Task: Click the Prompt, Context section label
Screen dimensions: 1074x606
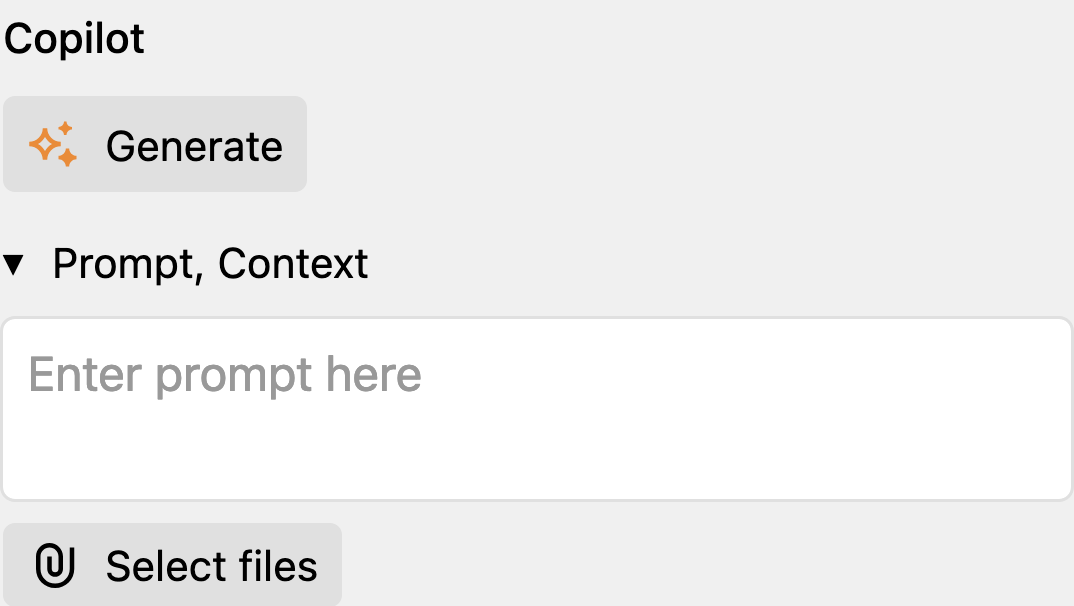Action: tap(210, 264)
